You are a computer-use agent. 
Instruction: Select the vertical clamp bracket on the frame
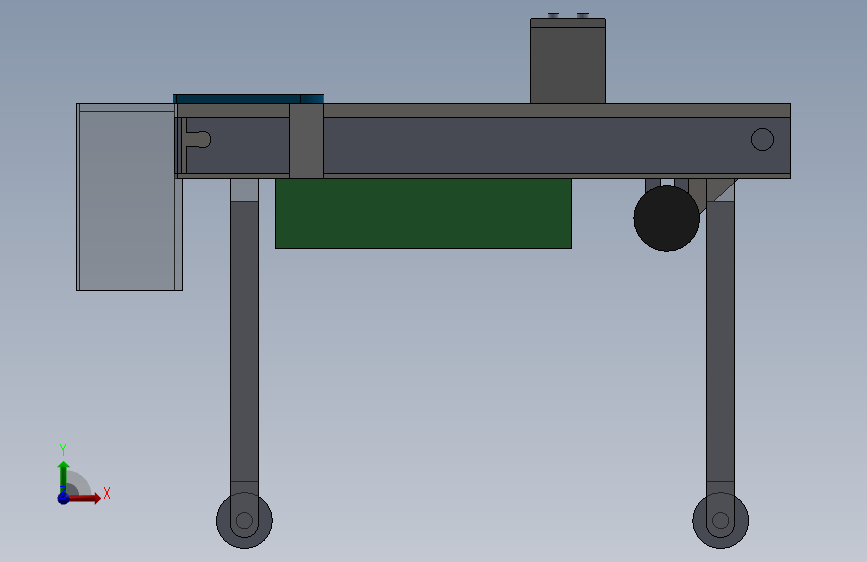(306, 141)
